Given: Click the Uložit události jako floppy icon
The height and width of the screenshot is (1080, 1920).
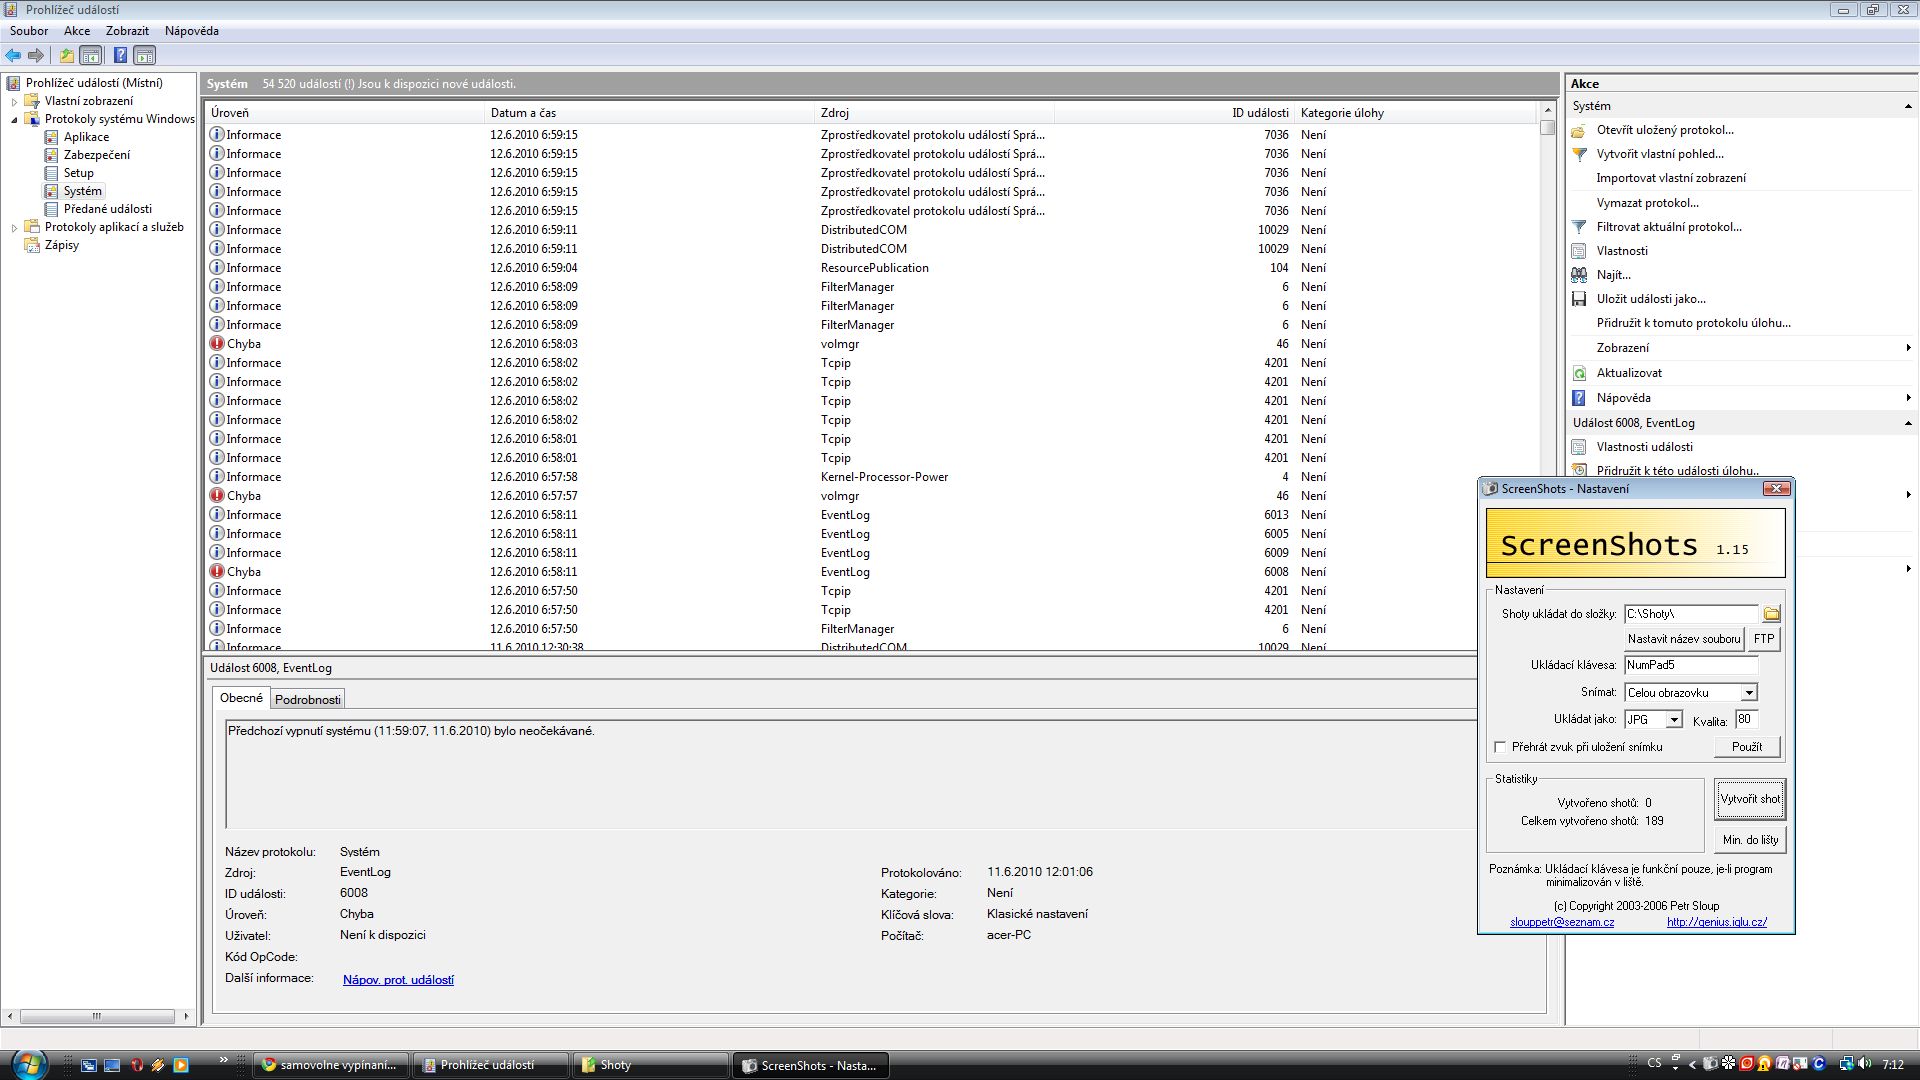Looking at the screenshot, I should [x=1579, y=299].
